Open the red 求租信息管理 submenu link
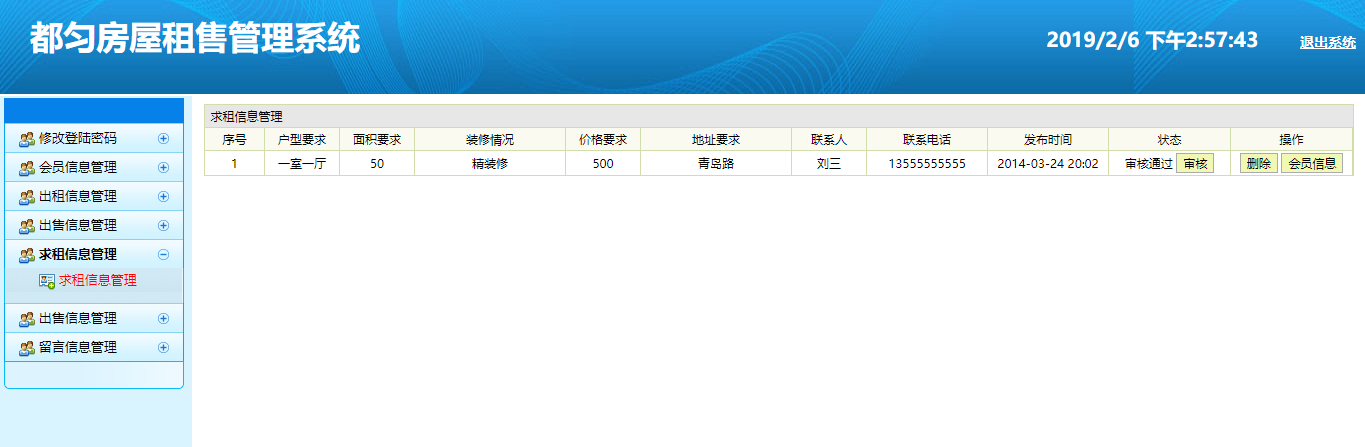The height and width of the screenshot is (447, 1365). point(98,281)
